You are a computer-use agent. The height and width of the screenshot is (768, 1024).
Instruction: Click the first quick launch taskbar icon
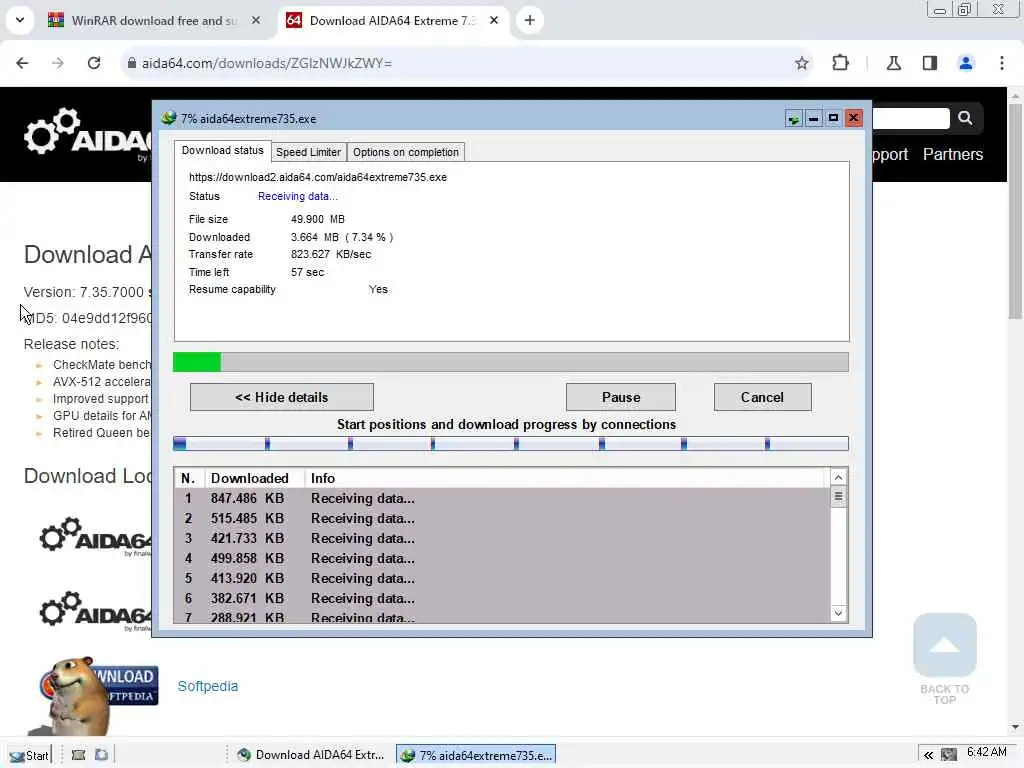pyautogui.click(x=78, y=755)
